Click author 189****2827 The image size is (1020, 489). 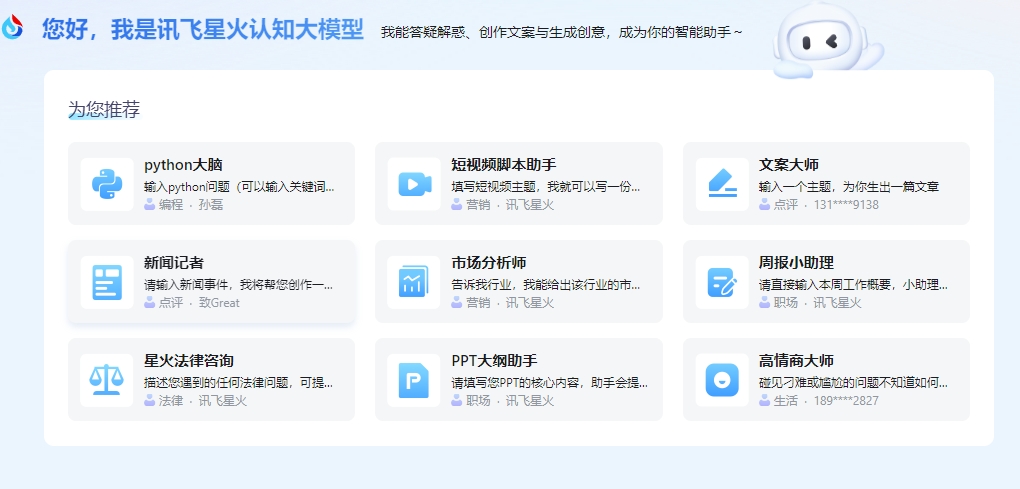tap(846, 401)
